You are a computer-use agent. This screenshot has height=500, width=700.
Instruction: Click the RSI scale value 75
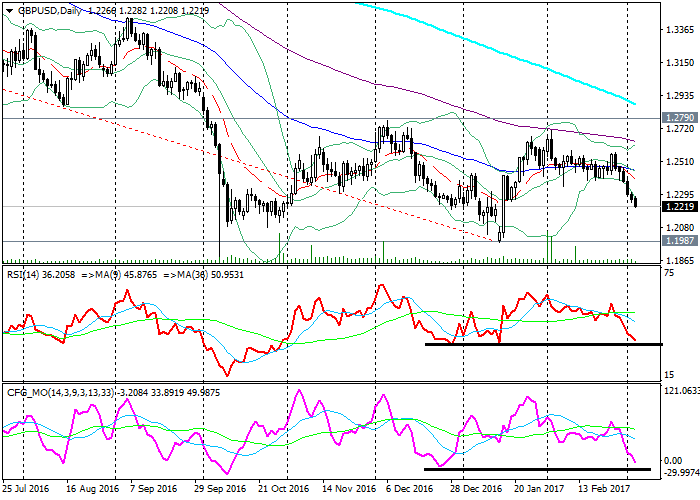click(669, 273)
